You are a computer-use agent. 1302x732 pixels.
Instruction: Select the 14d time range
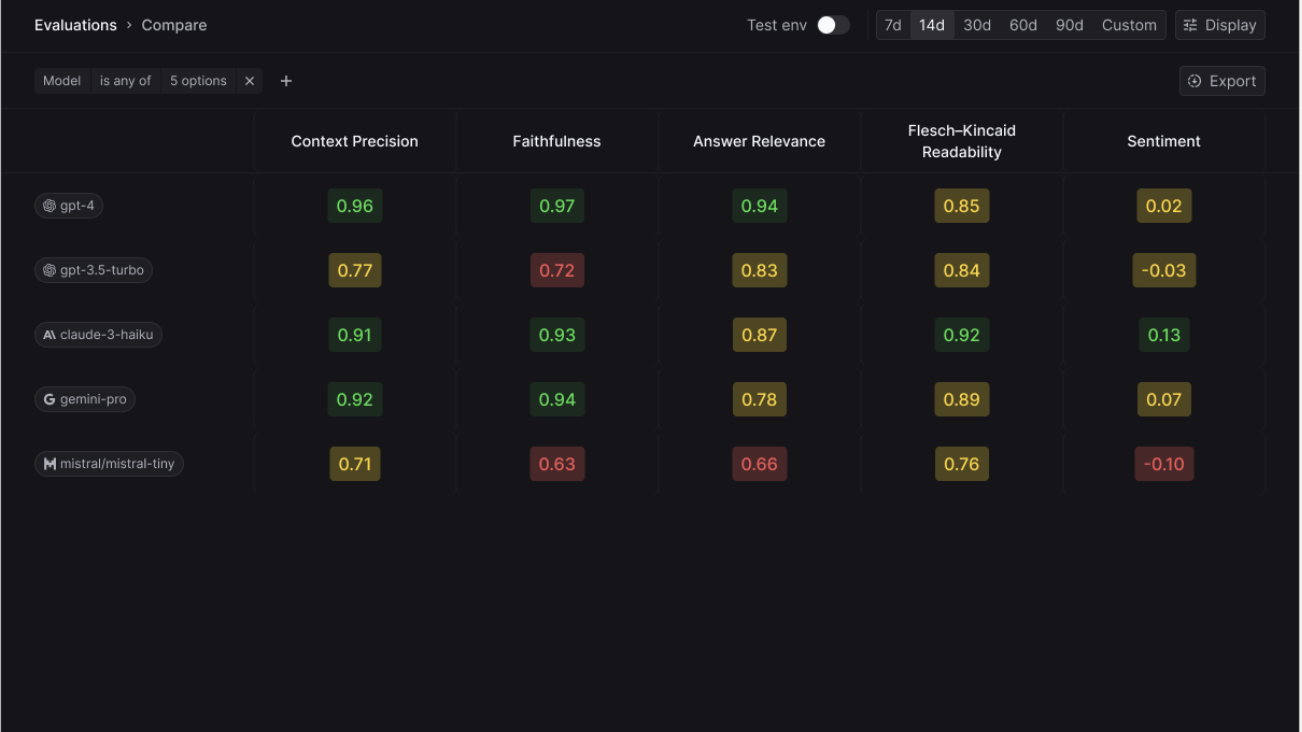click(x=932, y=25)
